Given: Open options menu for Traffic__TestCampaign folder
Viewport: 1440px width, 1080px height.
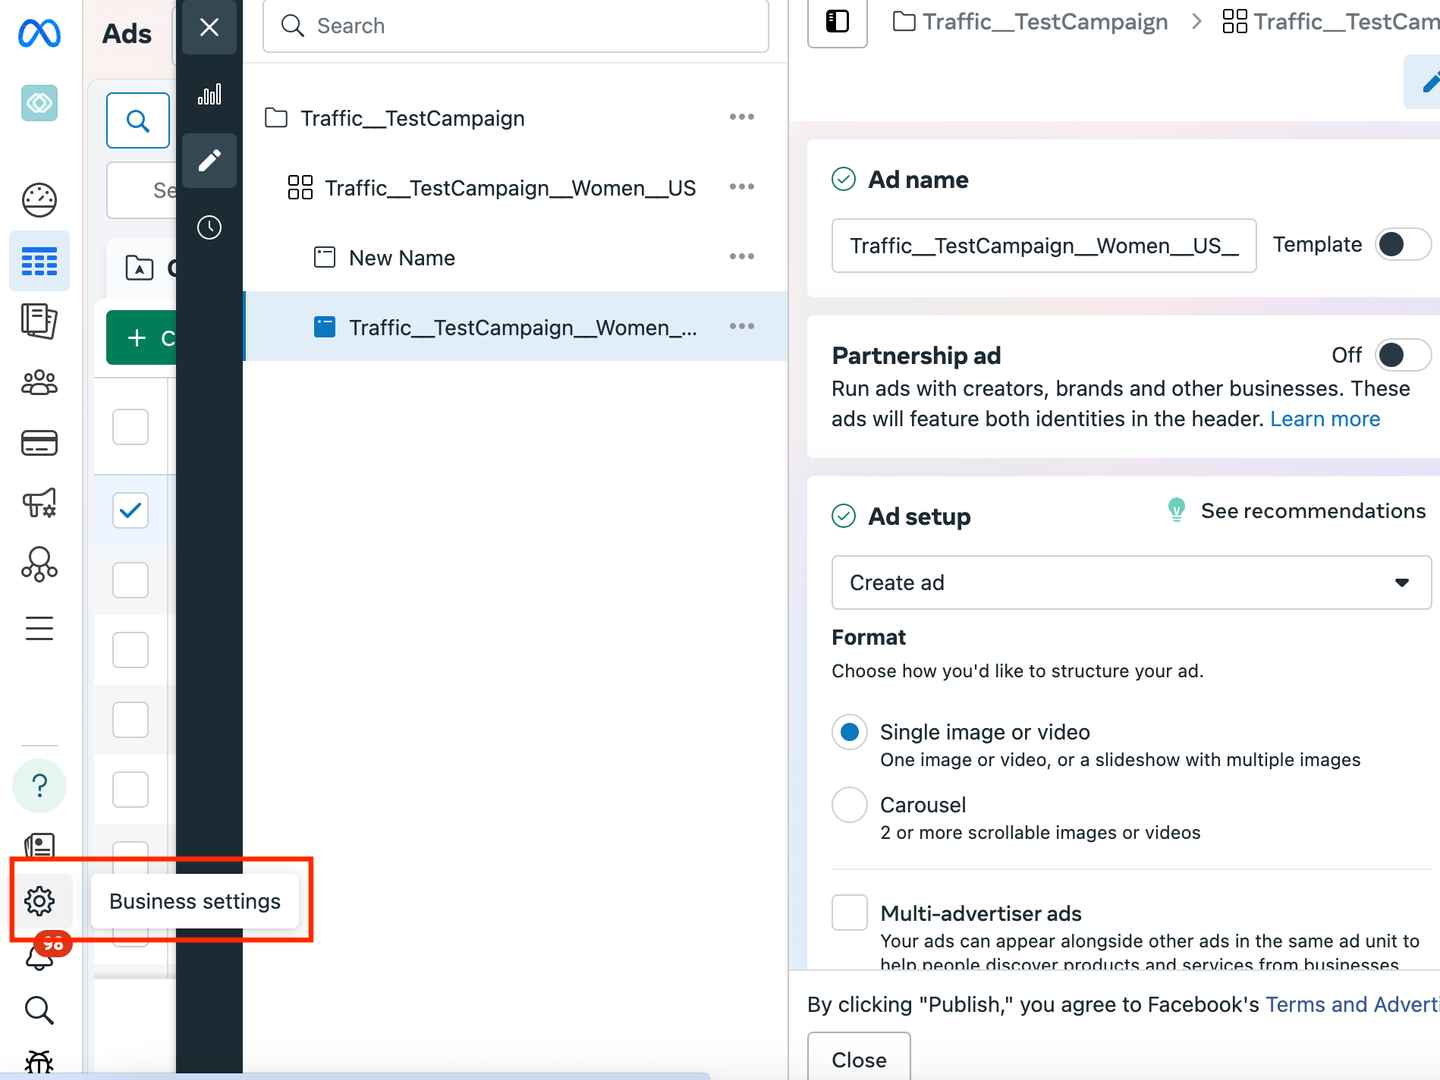Looking at the screenshot, I should [741, 118].
